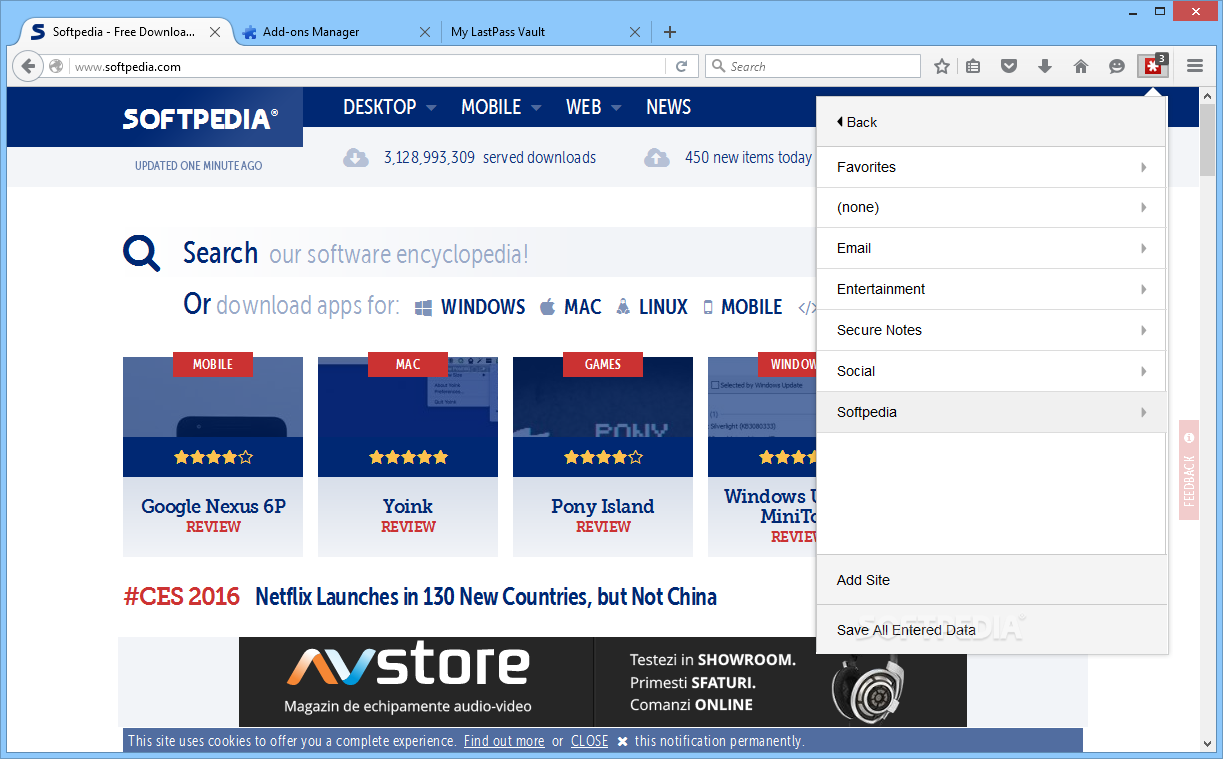Click the Hello chat smiley icon
This screenshot has height=759, width=1223.
(x=1117, y=67)
